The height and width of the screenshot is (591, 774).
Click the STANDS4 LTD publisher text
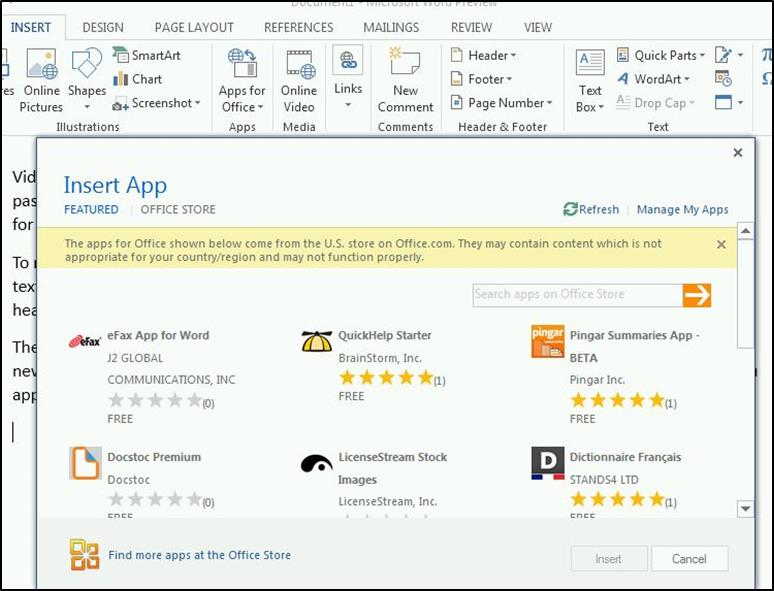point(604,479)
